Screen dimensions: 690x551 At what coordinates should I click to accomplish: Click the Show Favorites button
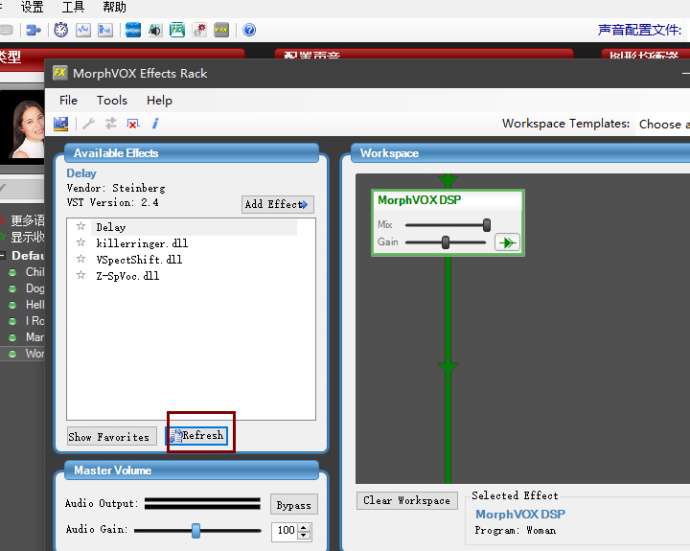[x=112, y=437]
